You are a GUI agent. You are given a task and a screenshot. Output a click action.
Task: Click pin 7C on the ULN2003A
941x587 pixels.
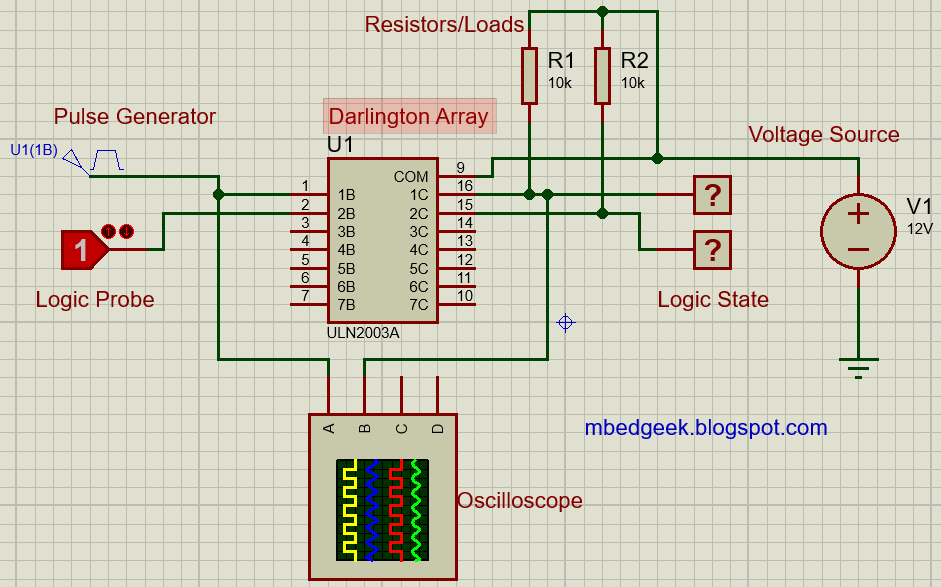419,305
